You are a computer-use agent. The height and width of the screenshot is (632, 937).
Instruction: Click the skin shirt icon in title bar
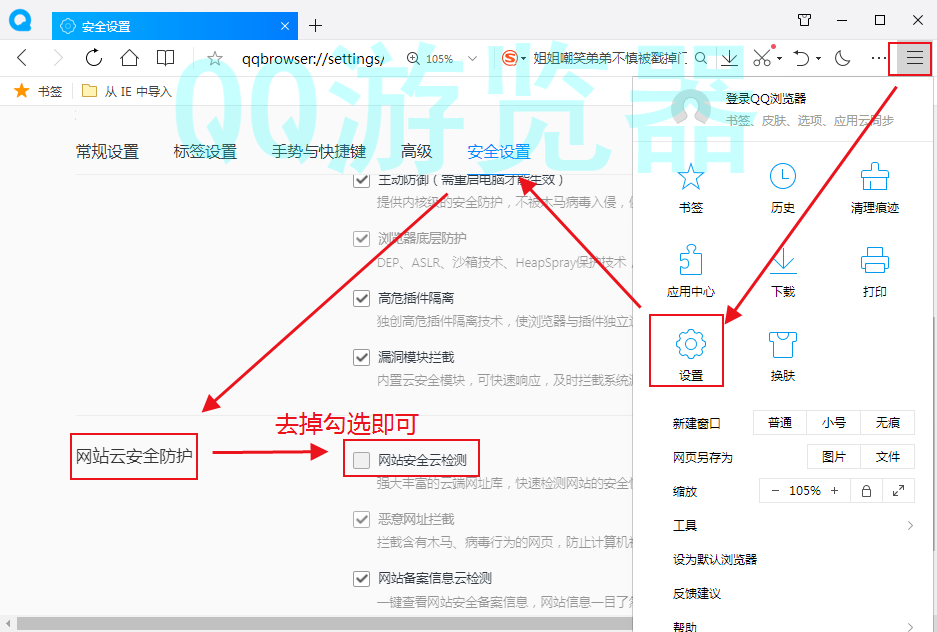point(804,20)
